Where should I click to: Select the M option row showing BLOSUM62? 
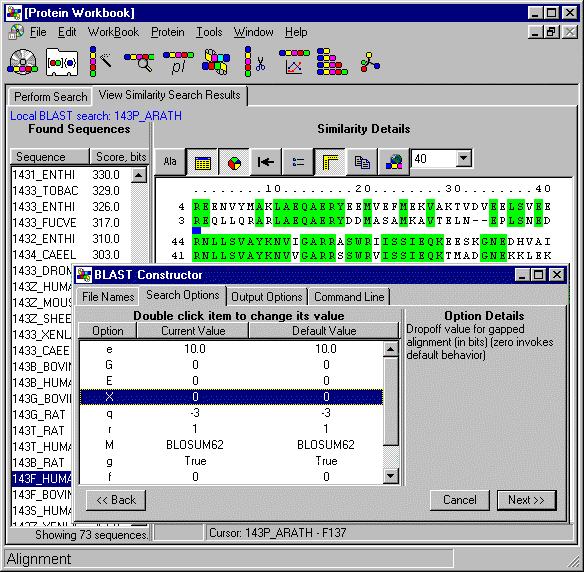(231, 445)
